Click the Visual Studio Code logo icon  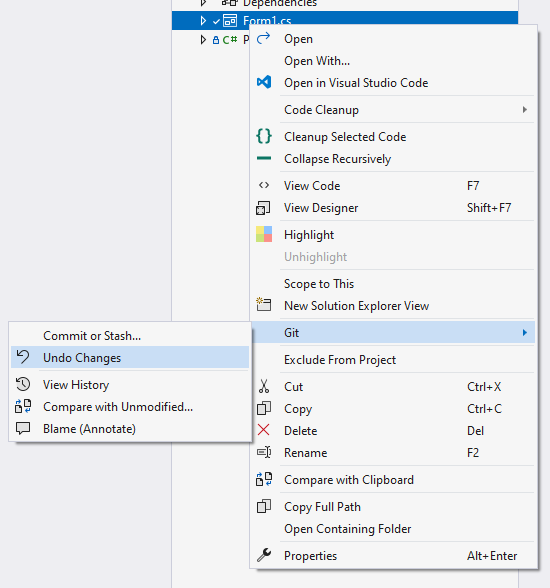pos(264,82)
